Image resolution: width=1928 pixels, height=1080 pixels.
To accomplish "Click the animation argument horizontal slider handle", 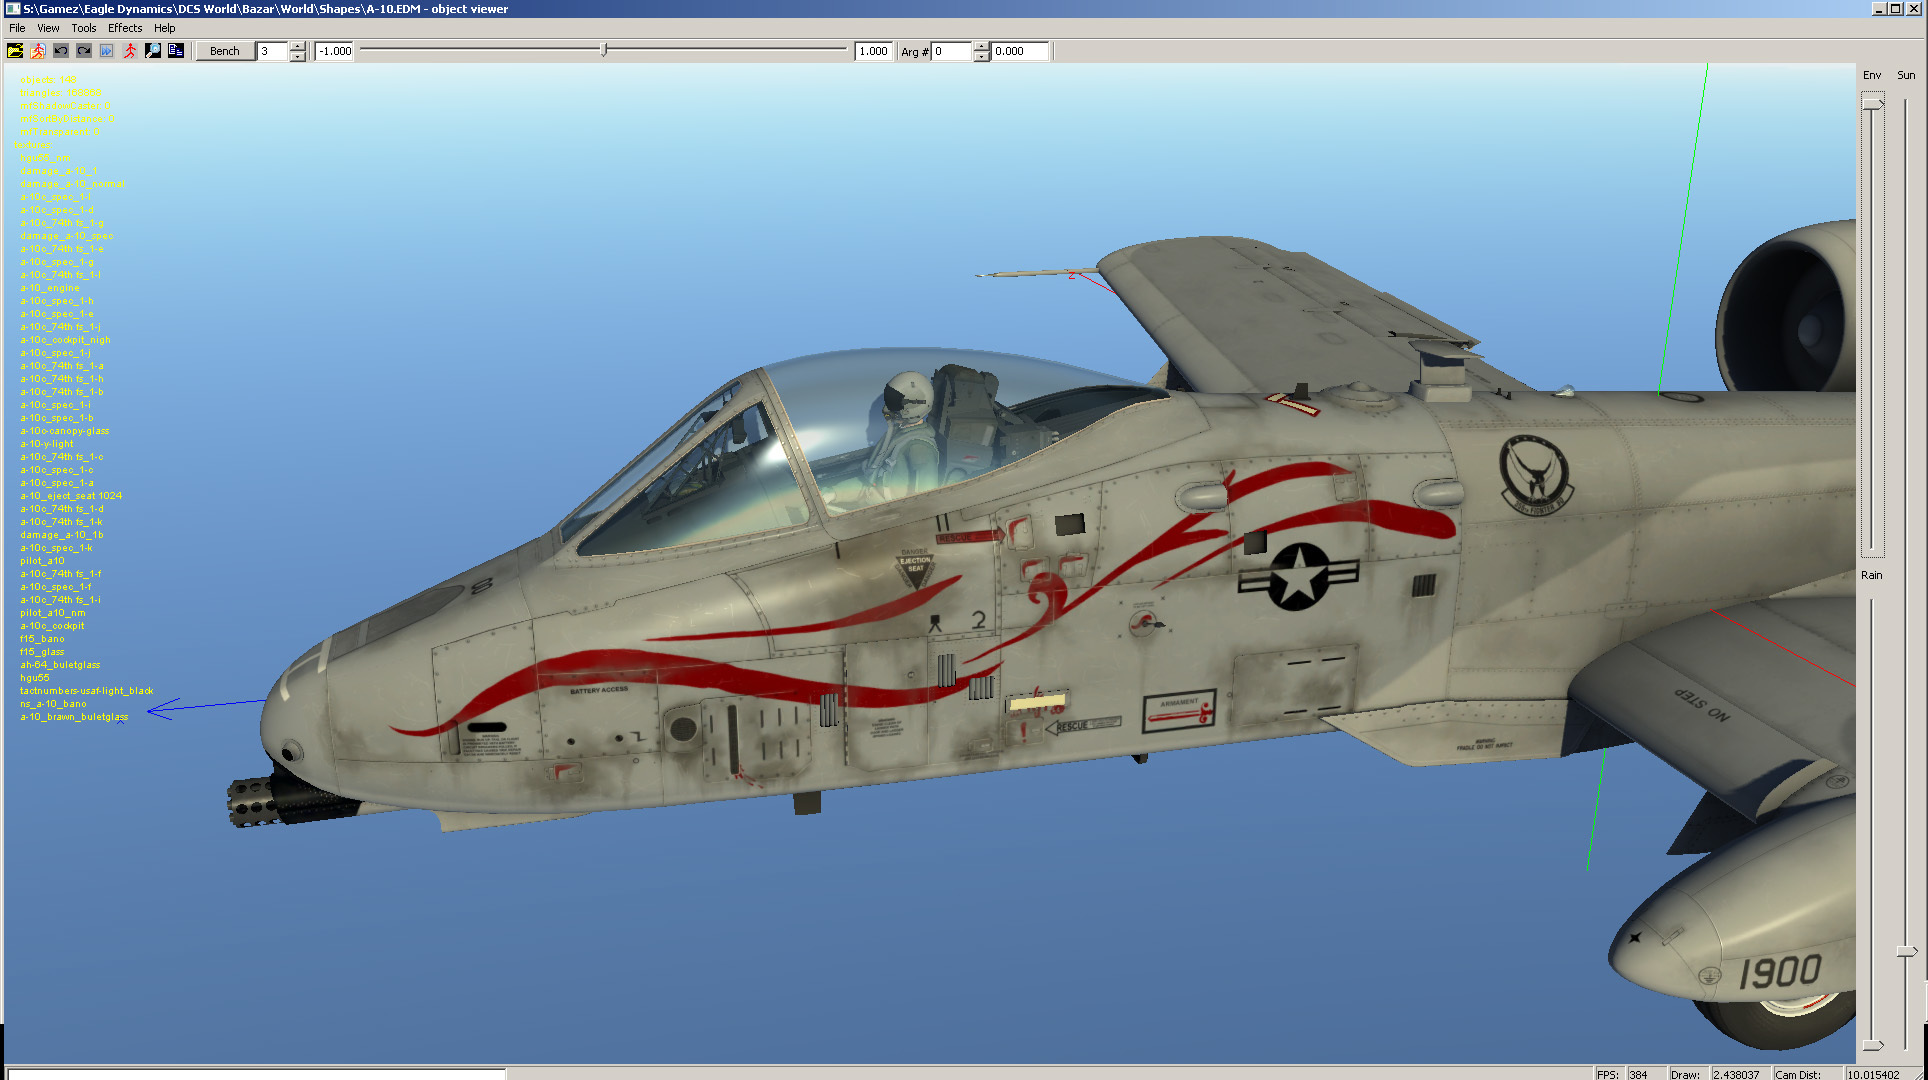I will click(604, 50).
